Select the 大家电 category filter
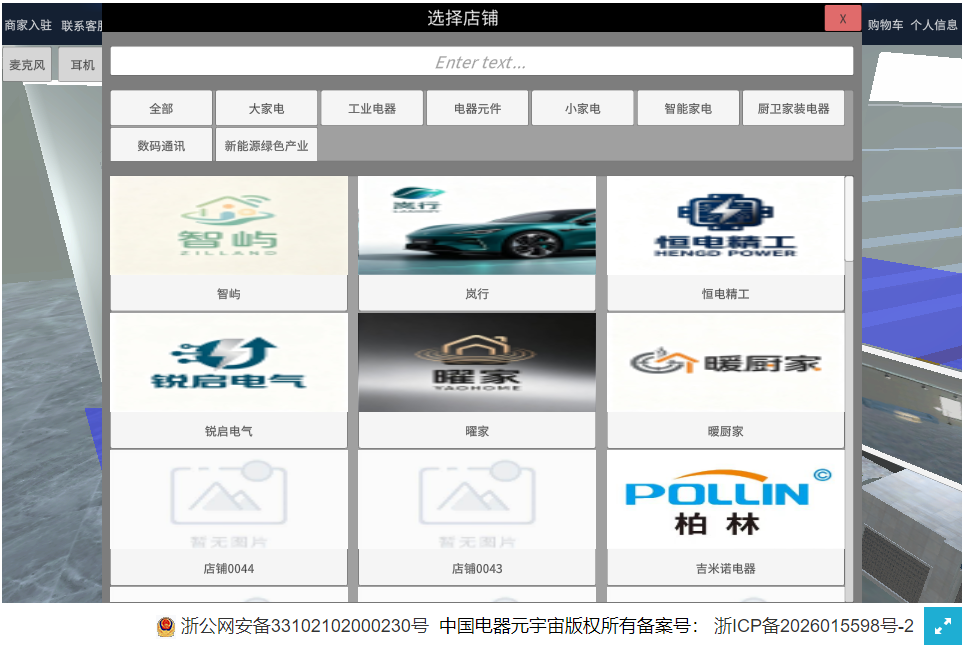 [266, 108]
